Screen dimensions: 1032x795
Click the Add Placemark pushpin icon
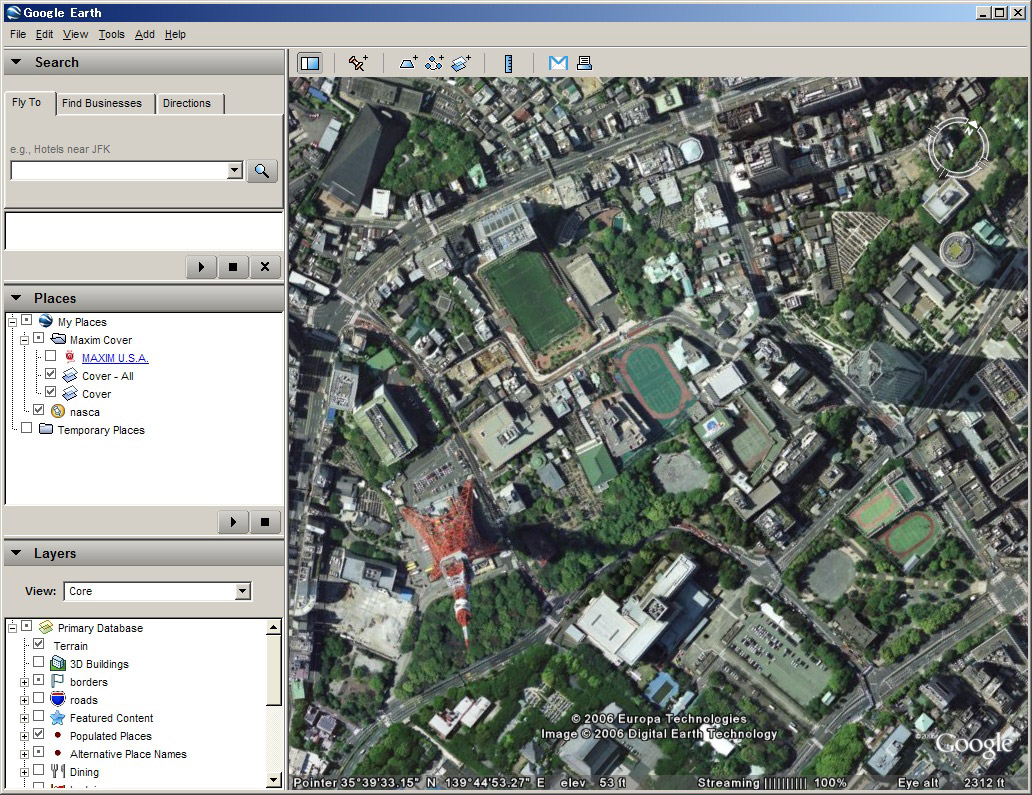pos(358,63)
